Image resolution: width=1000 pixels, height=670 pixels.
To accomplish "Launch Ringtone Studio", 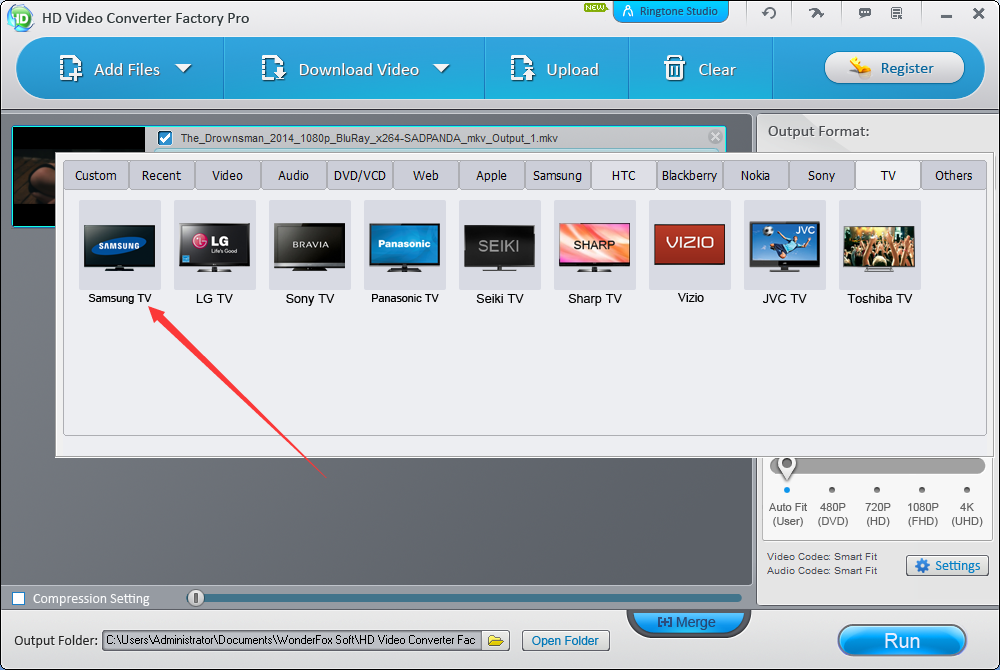I will 670,11.
